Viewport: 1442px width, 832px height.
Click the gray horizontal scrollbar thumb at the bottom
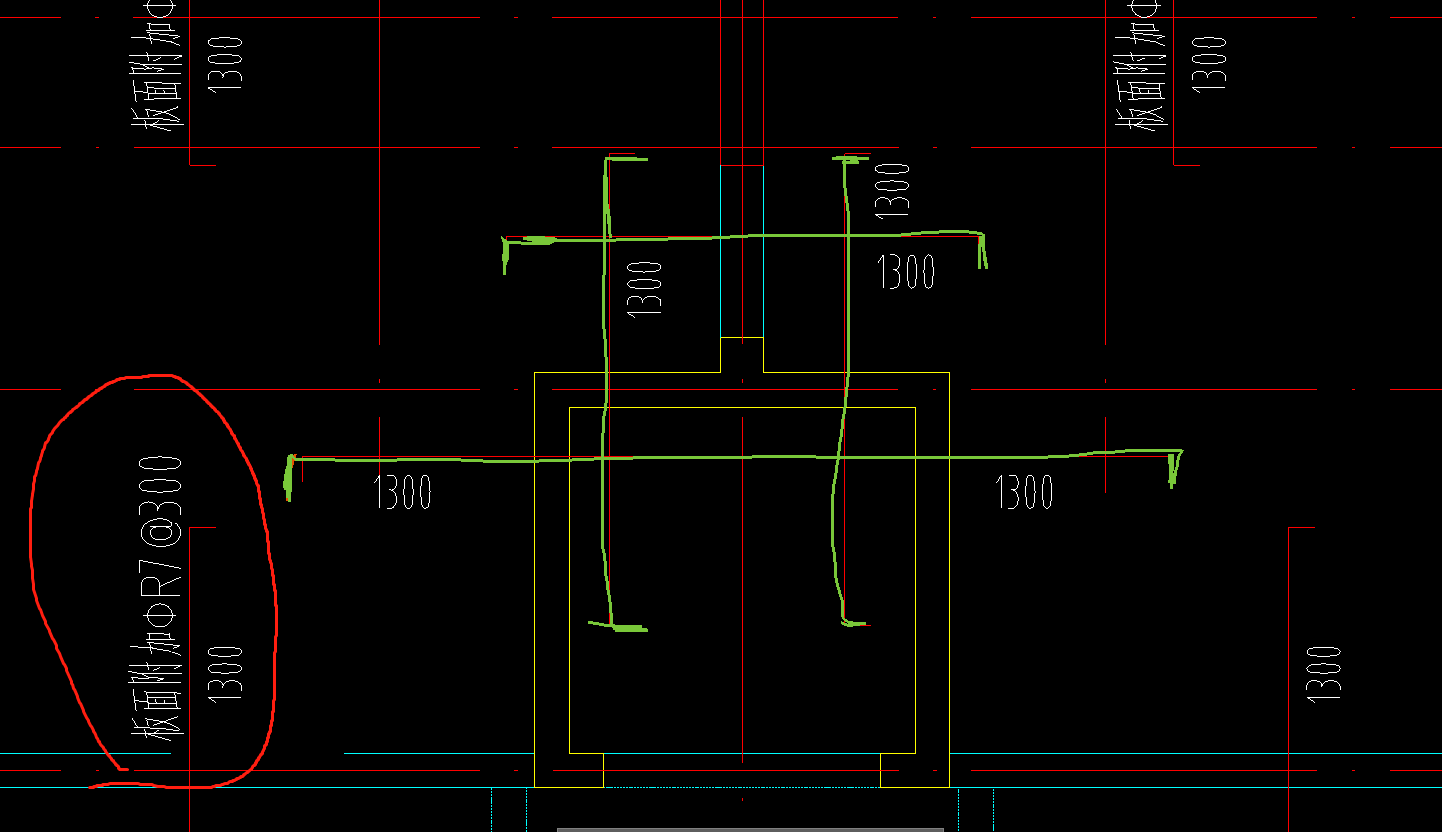click(750, 829)
